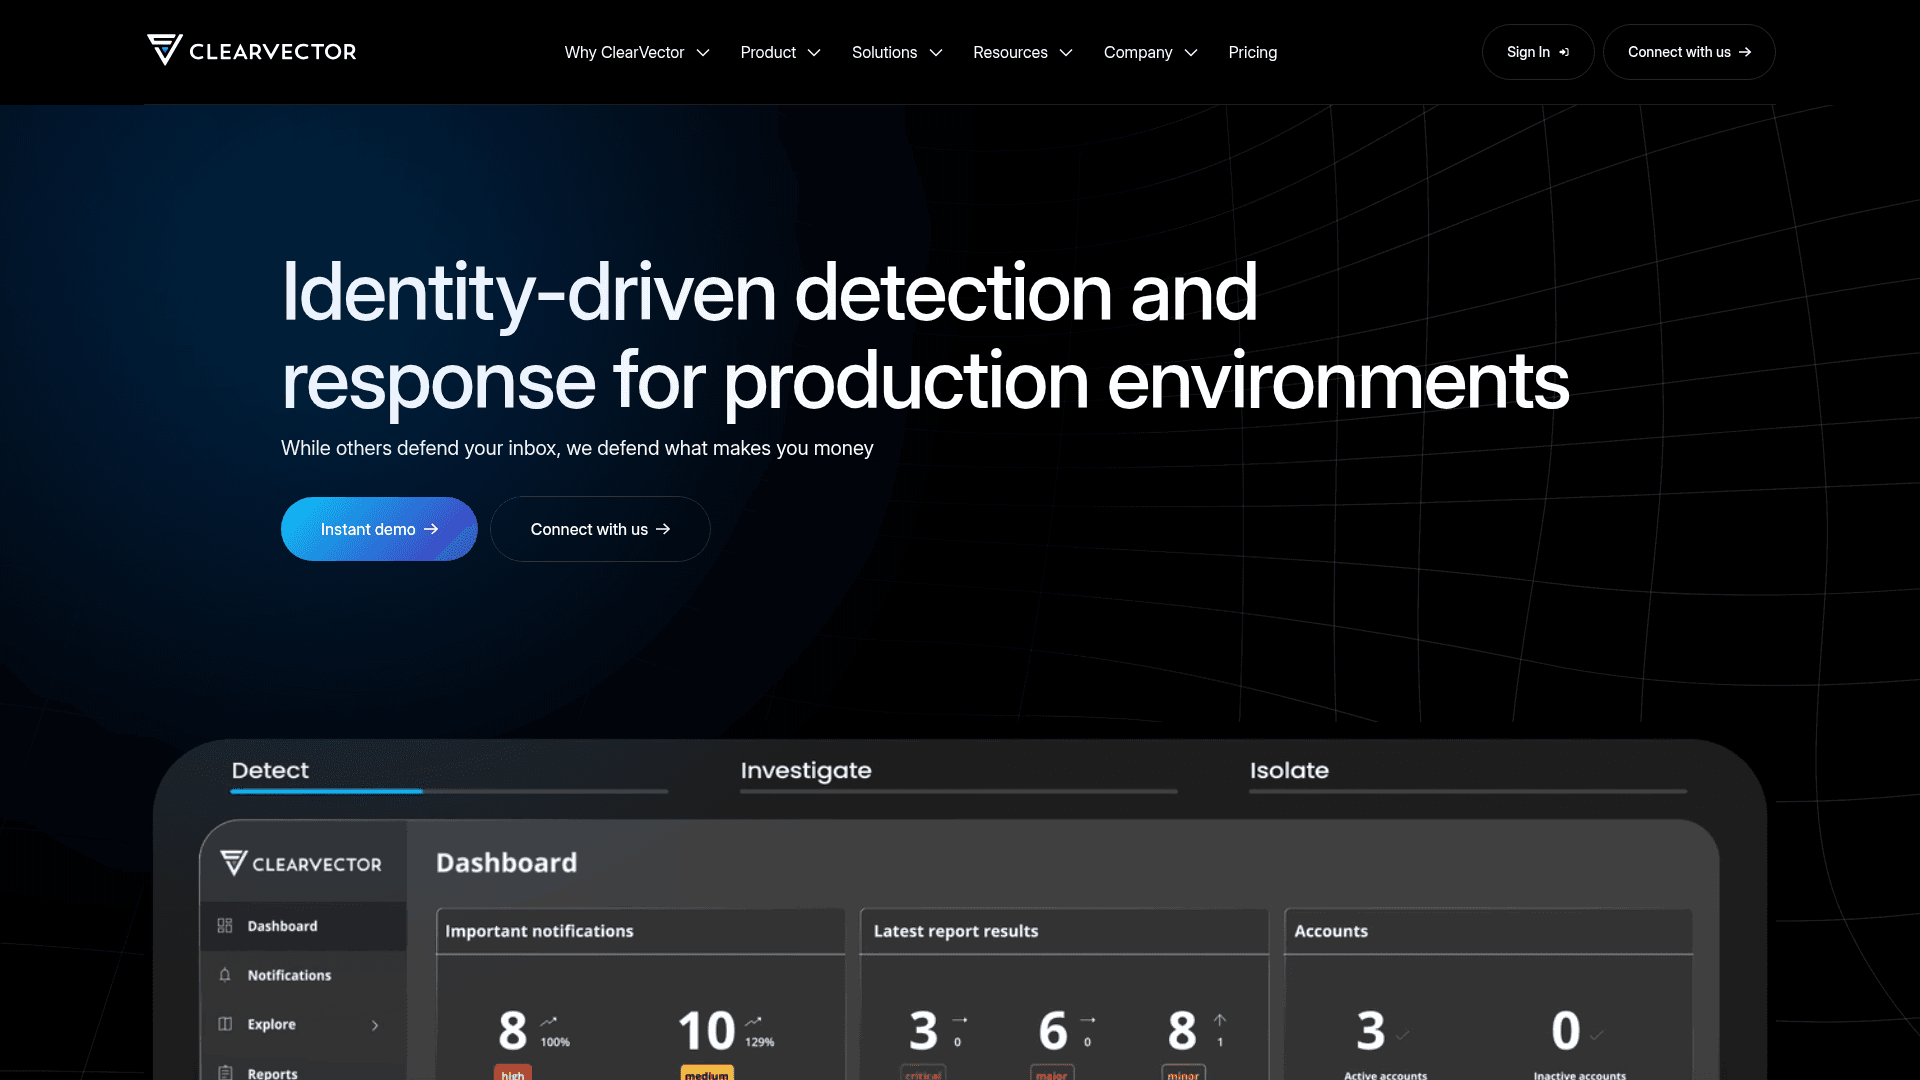Click the ClearVector logo in the header
Viewport: 1920px width, 1080px height.
tap(252, 51)
